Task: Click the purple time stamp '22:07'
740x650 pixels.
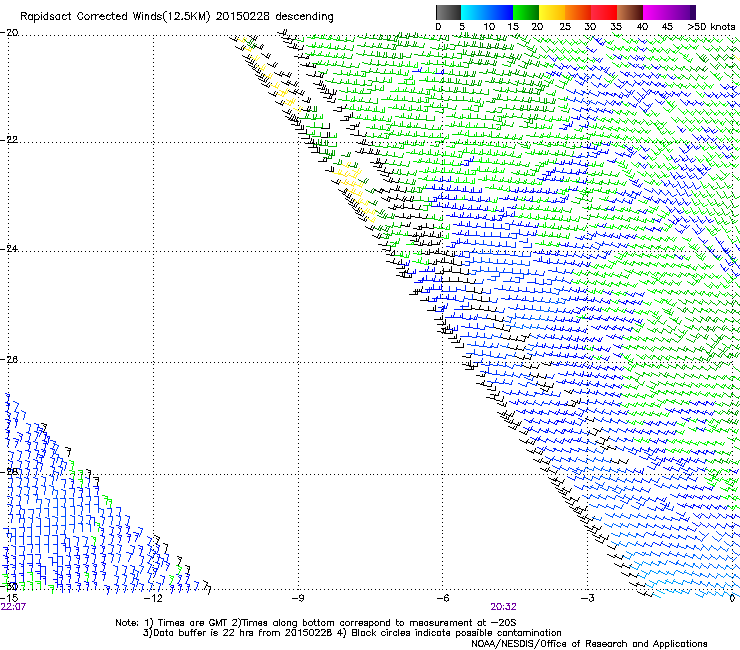Action: pyautogui.click(x=13, y=607)
